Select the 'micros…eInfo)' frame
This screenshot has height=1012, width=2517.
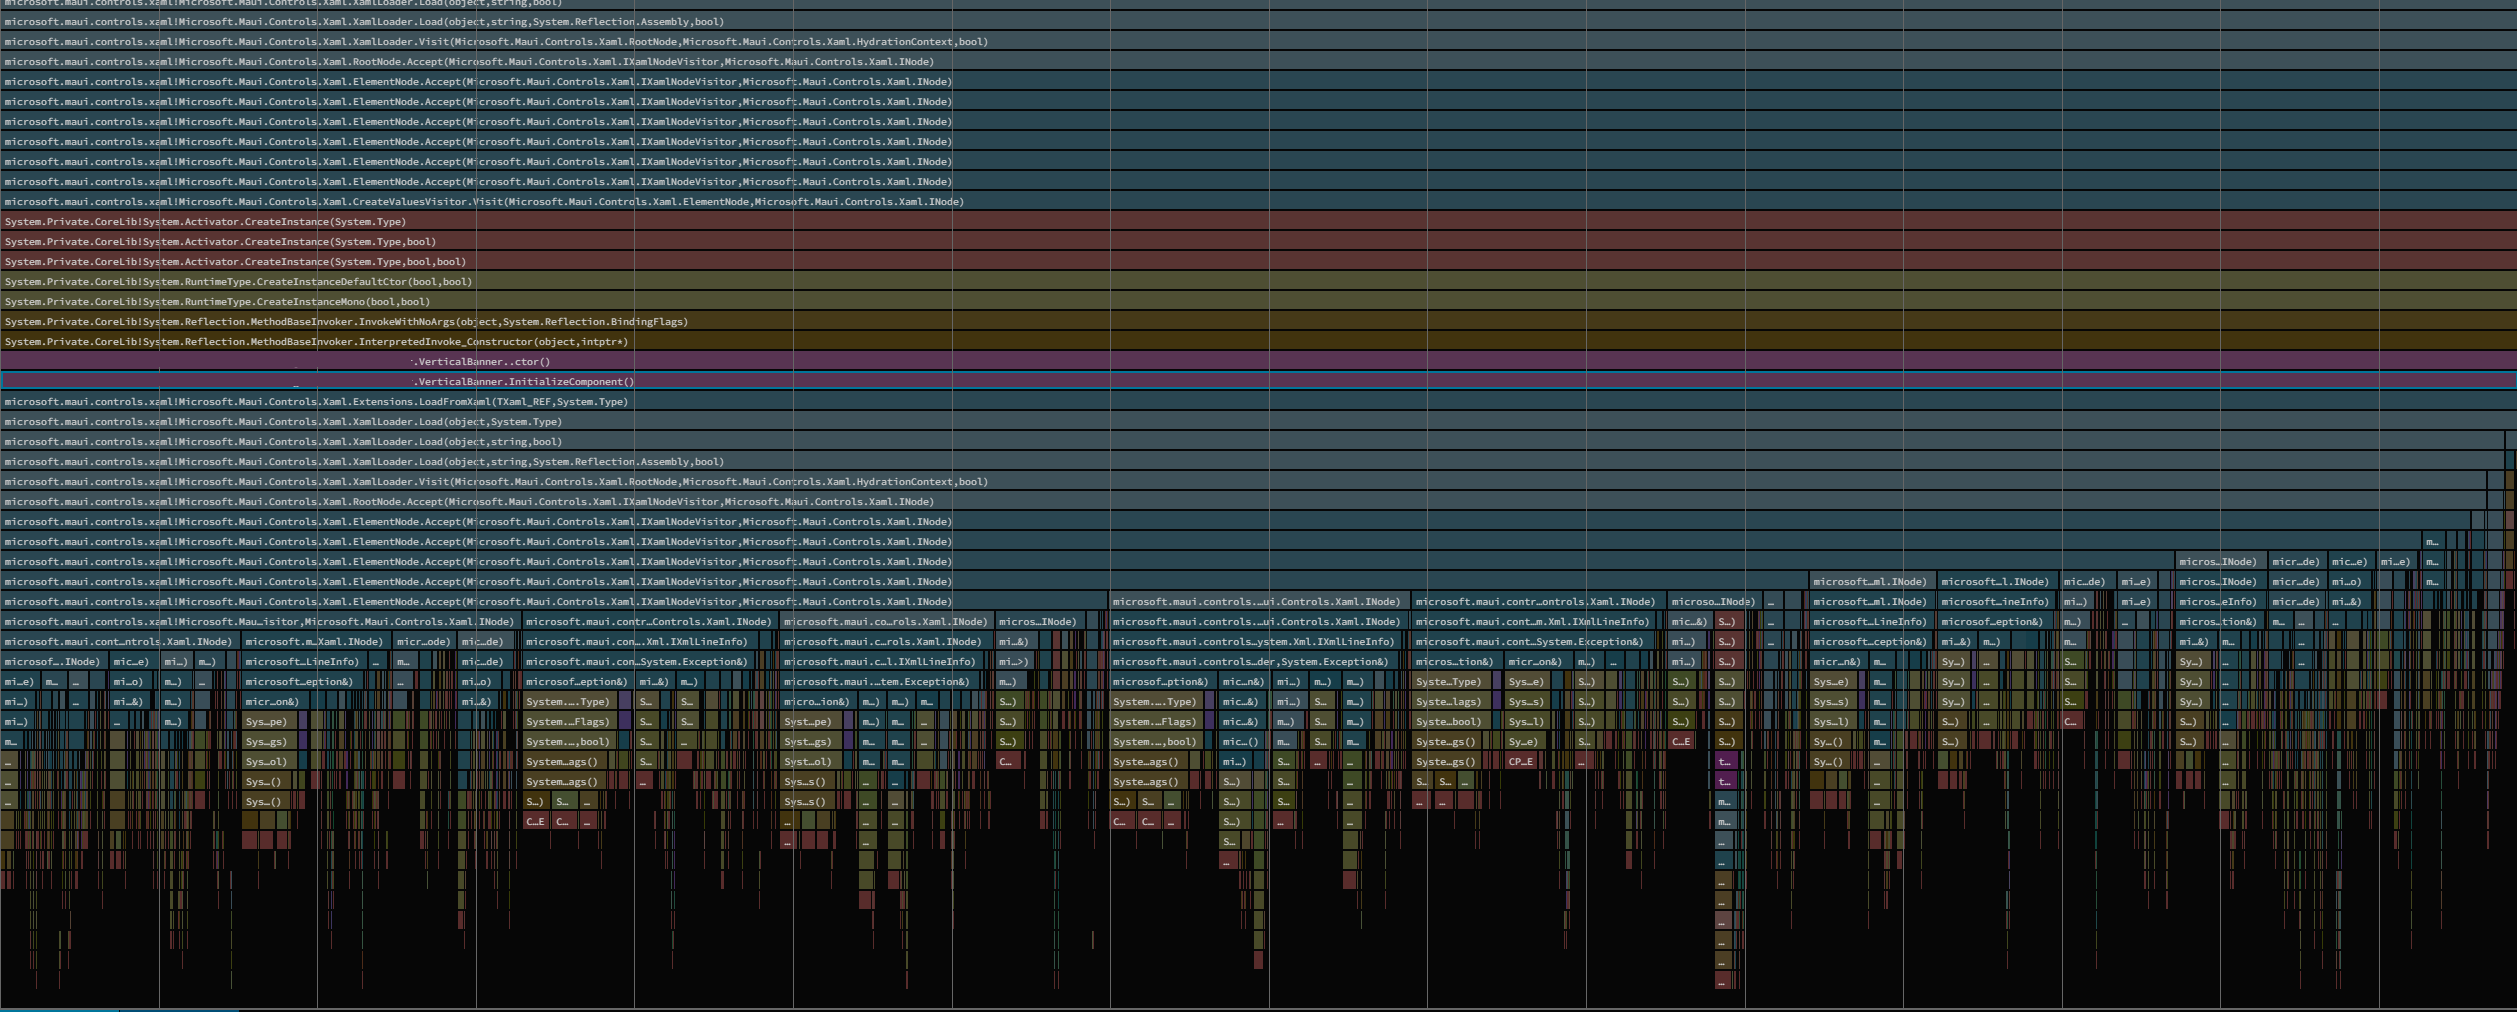2219,601
